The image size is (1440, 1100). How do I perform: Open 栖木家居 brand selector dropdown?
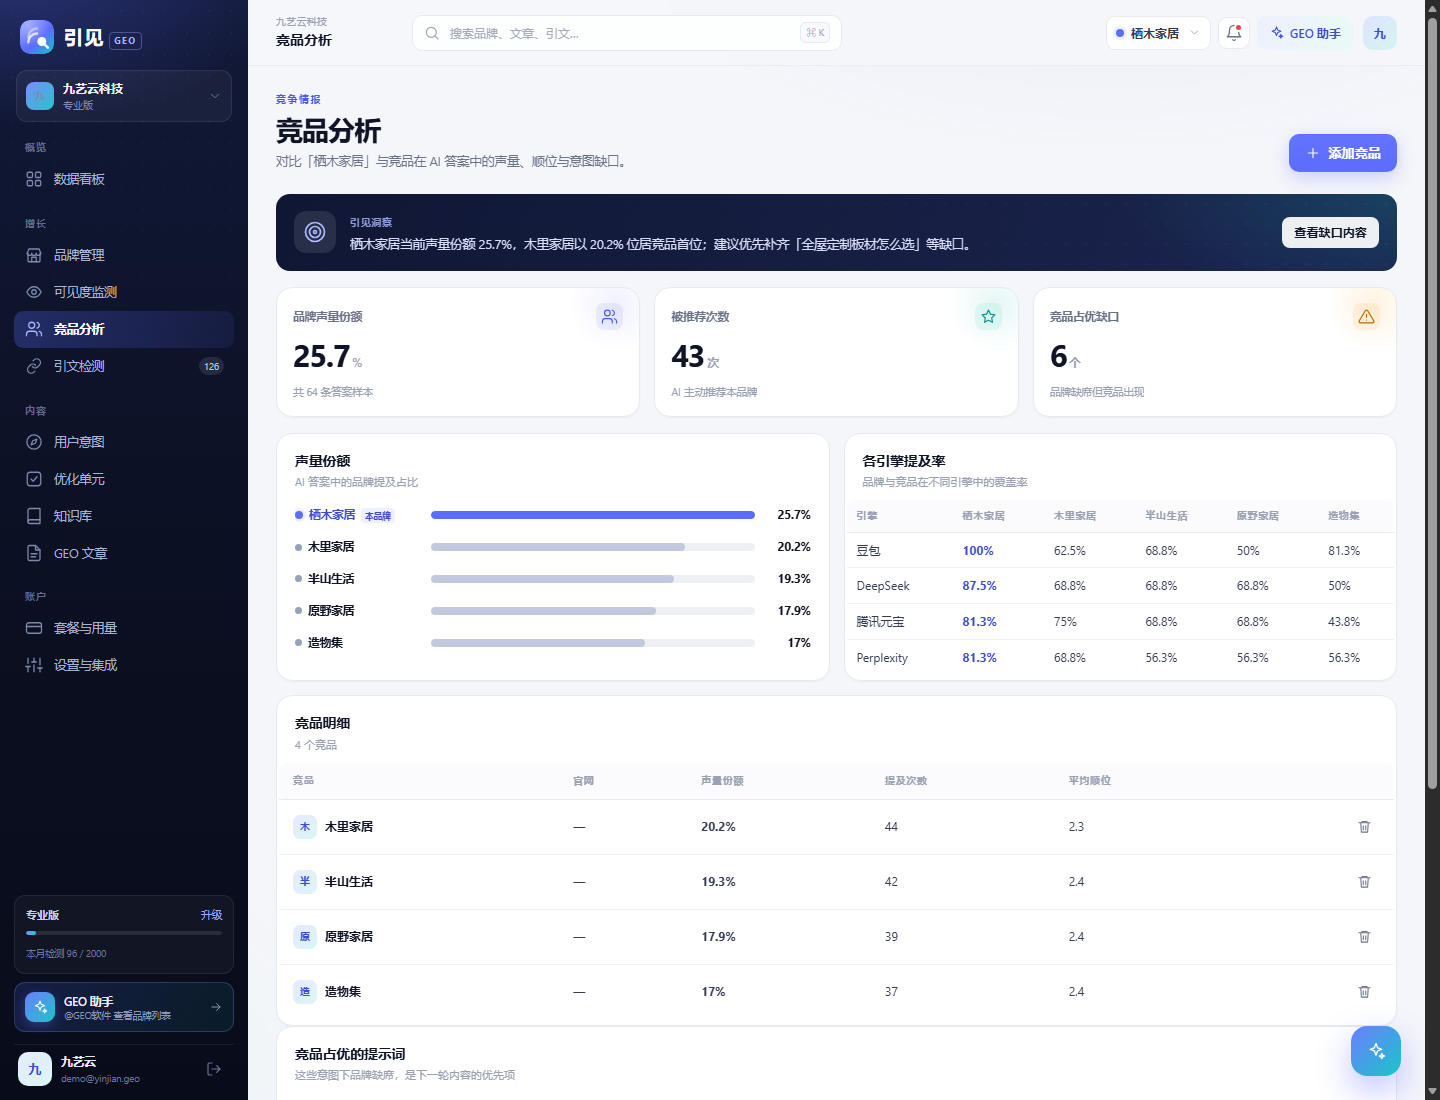pyautogui.click(x=1158, y=33)
